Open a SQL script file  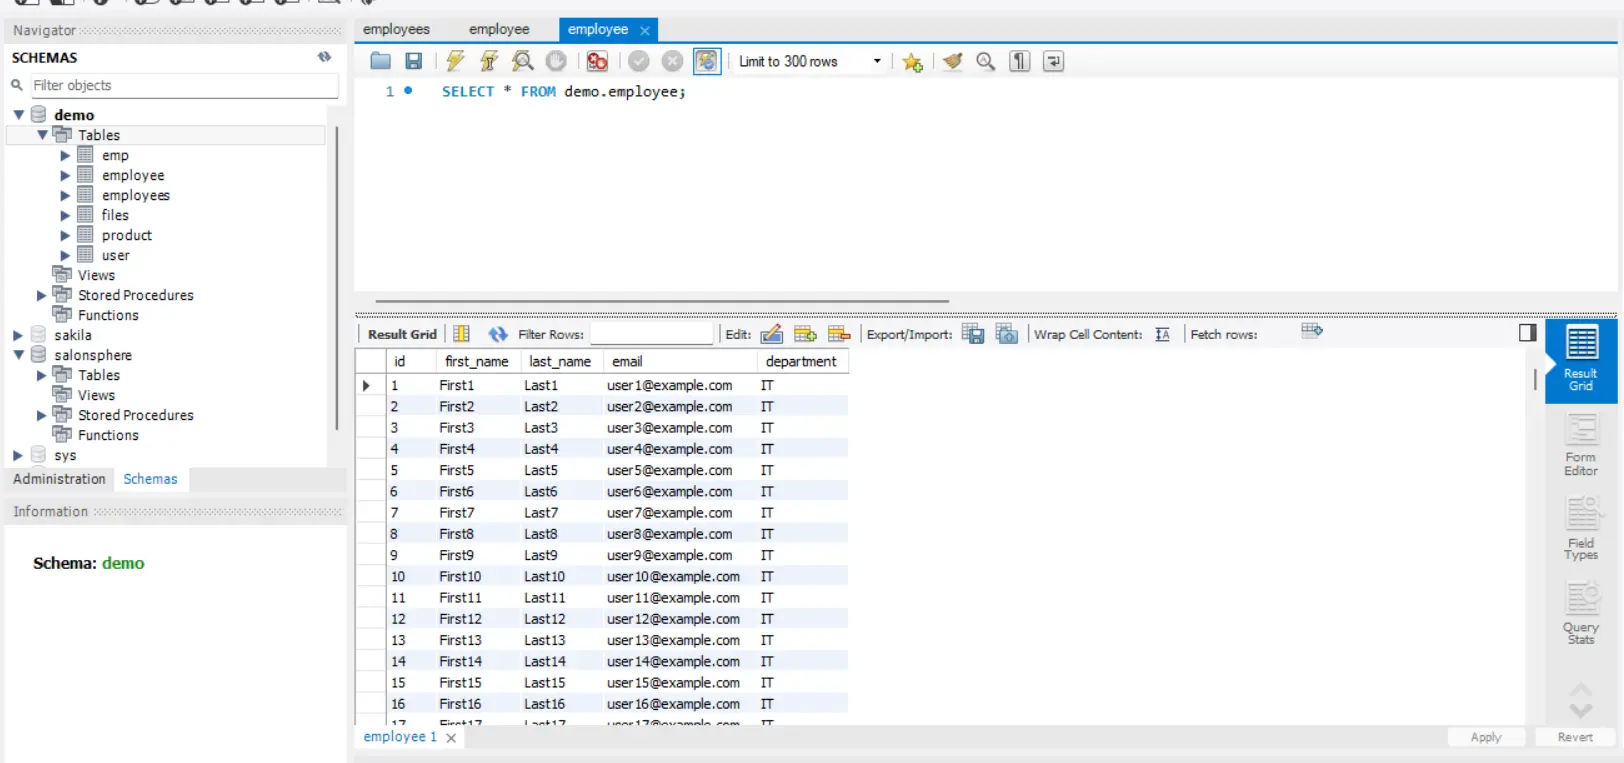pos(380,61)
